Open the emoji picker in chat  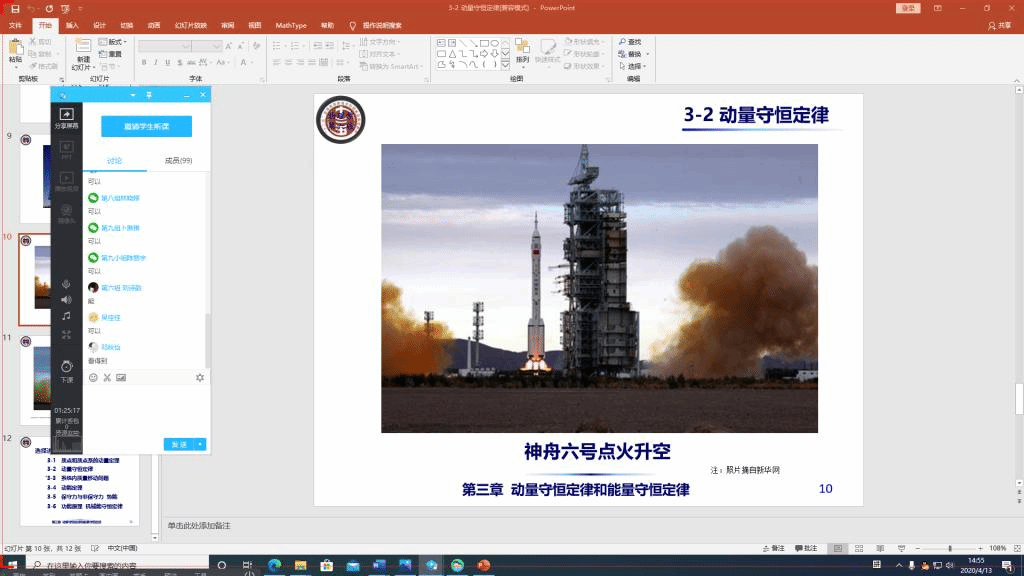(x=94, y=377)
